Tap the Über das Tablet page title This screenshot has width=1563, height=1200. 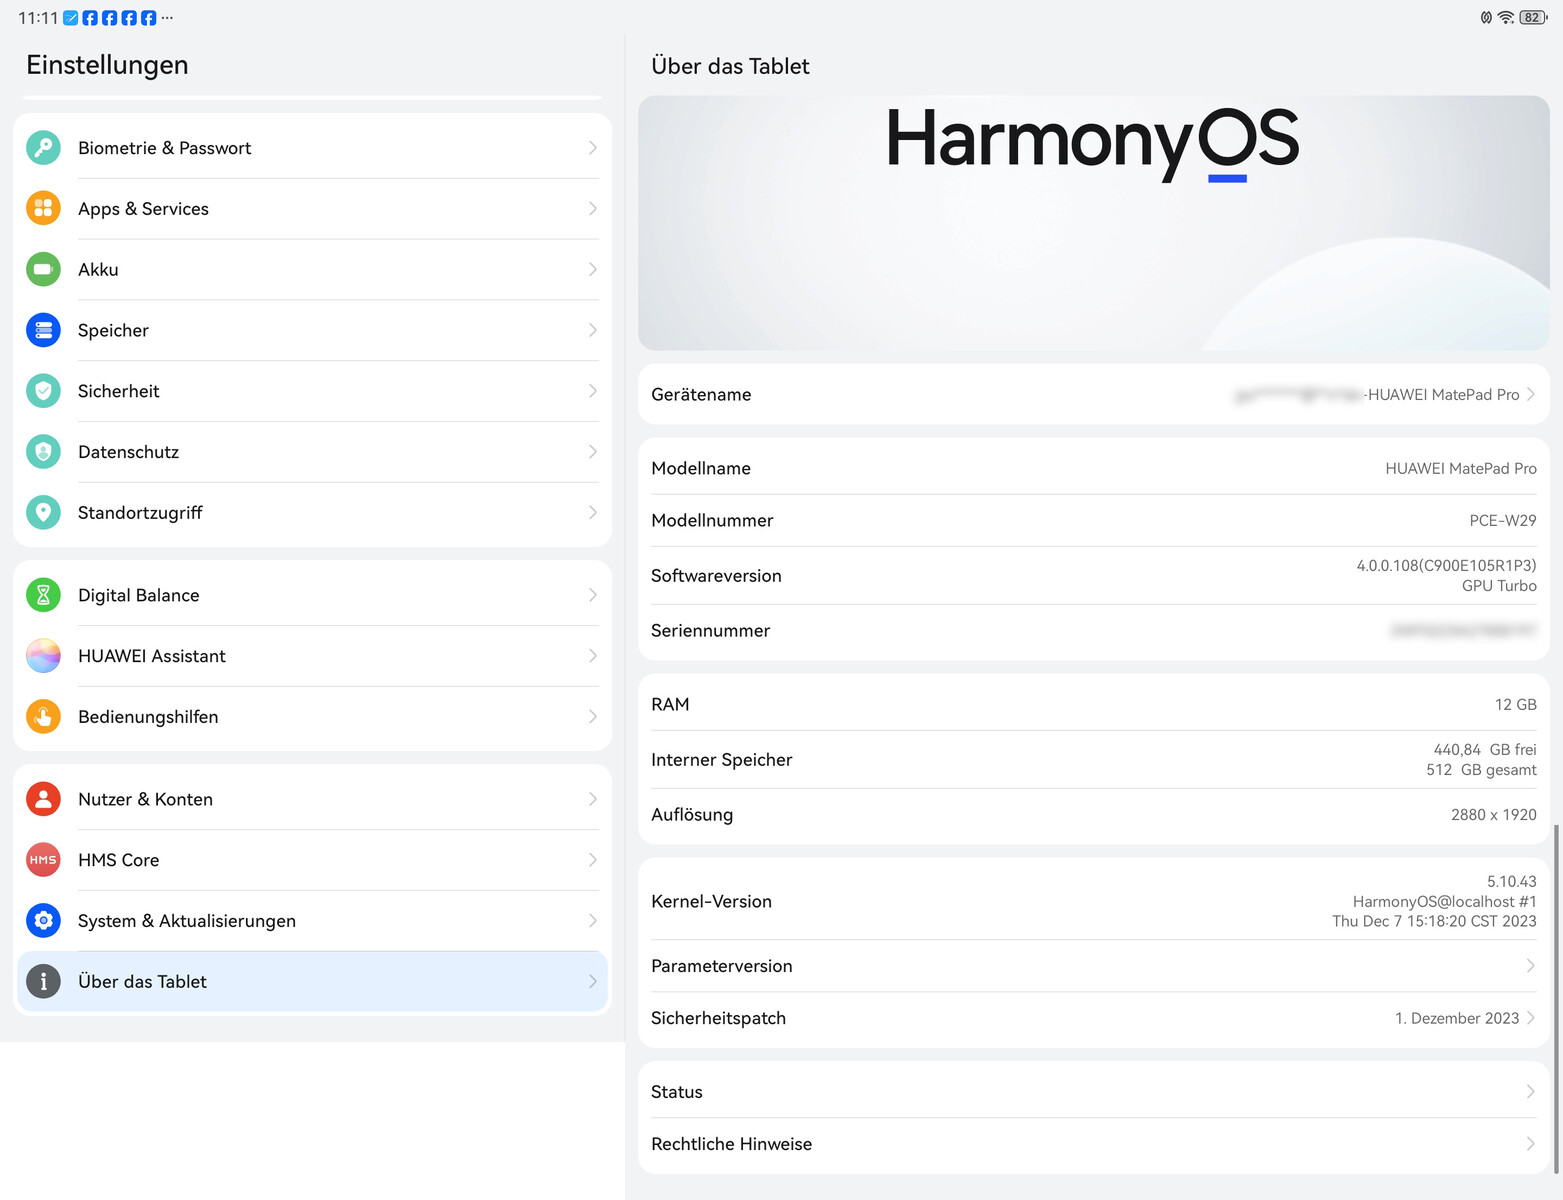click(730, 66)
